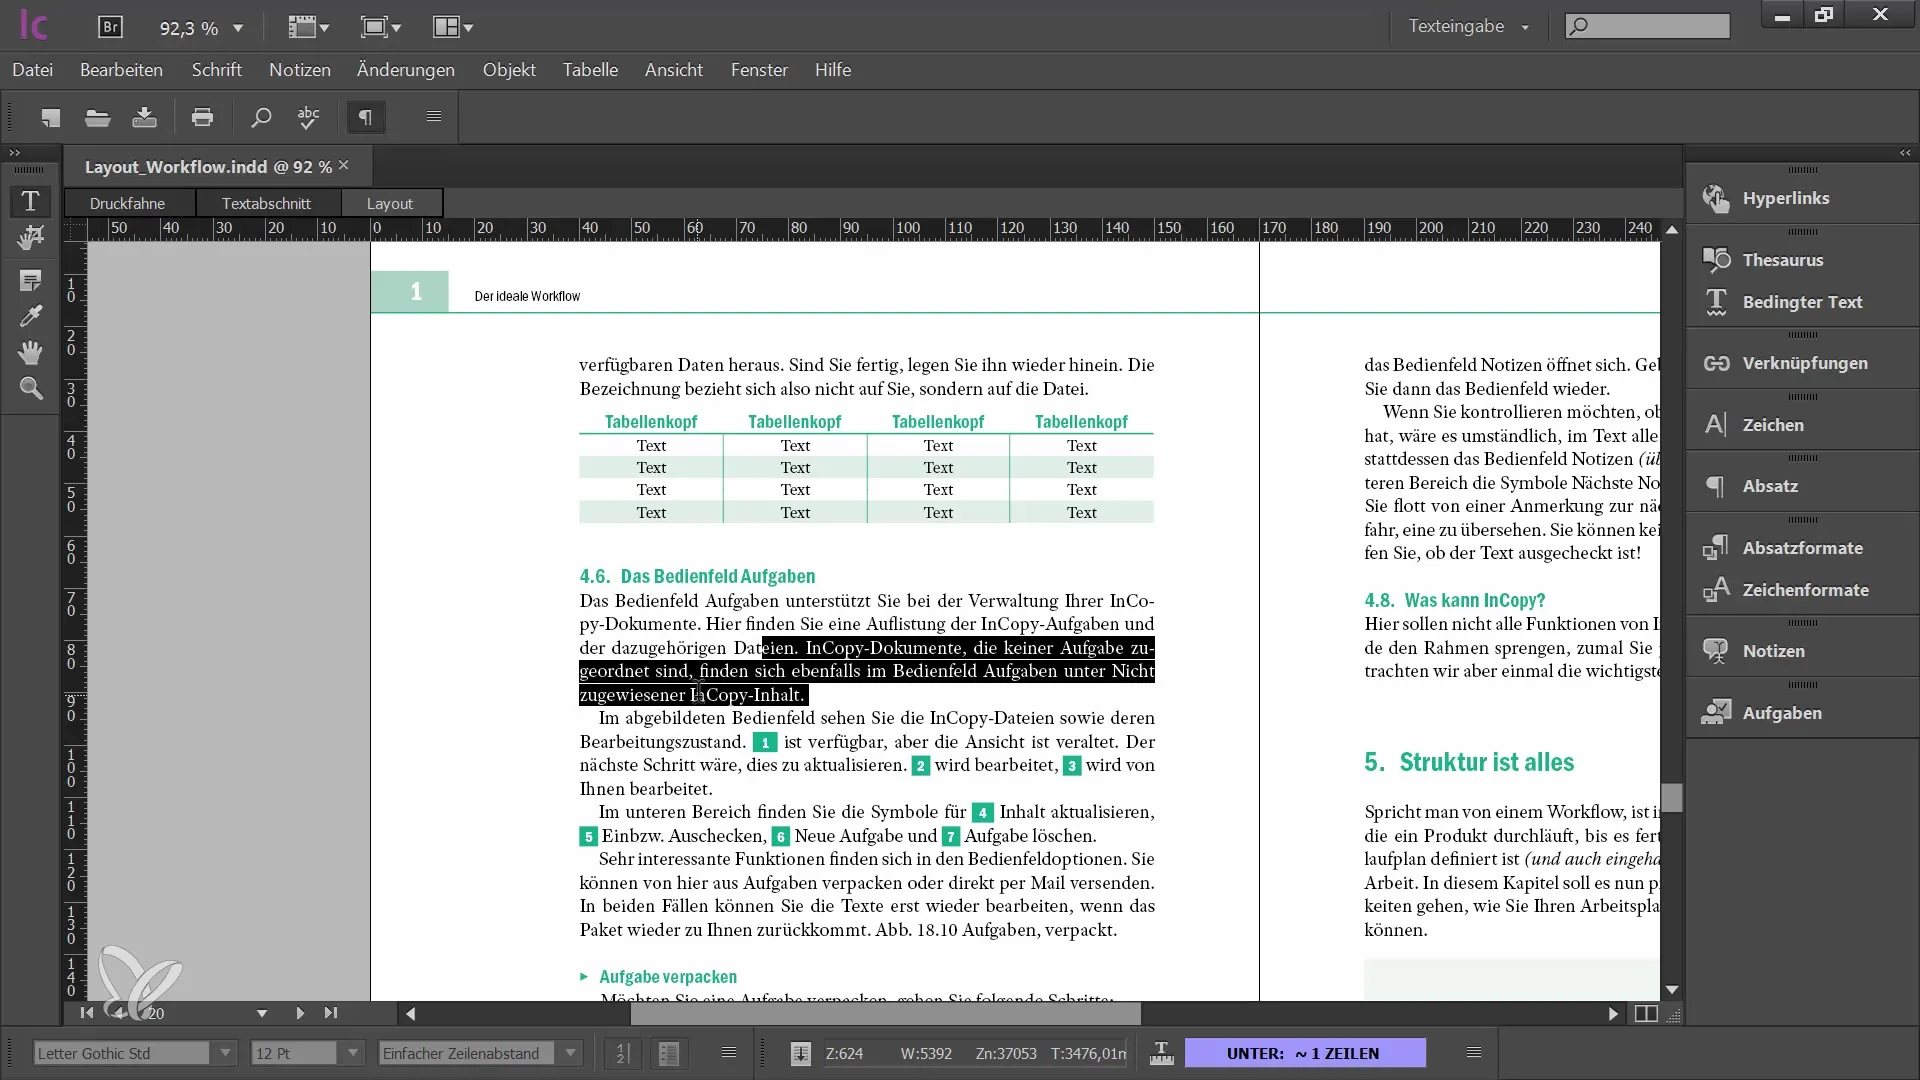Screen dimensions: 1920x1080
Task: Click the print icon in the toolbar
Action: click(202, 118)
